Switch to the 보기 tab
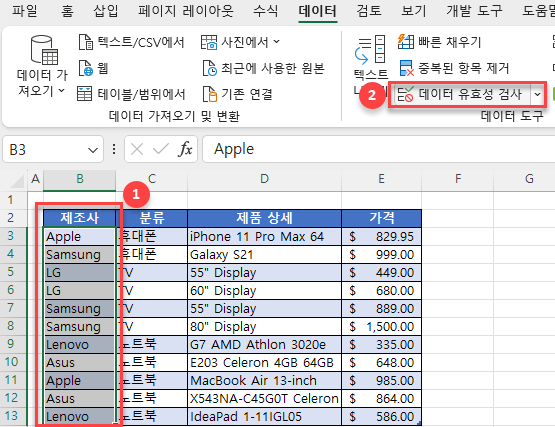Viewport: 555px width, 427px height. [413, 10]
